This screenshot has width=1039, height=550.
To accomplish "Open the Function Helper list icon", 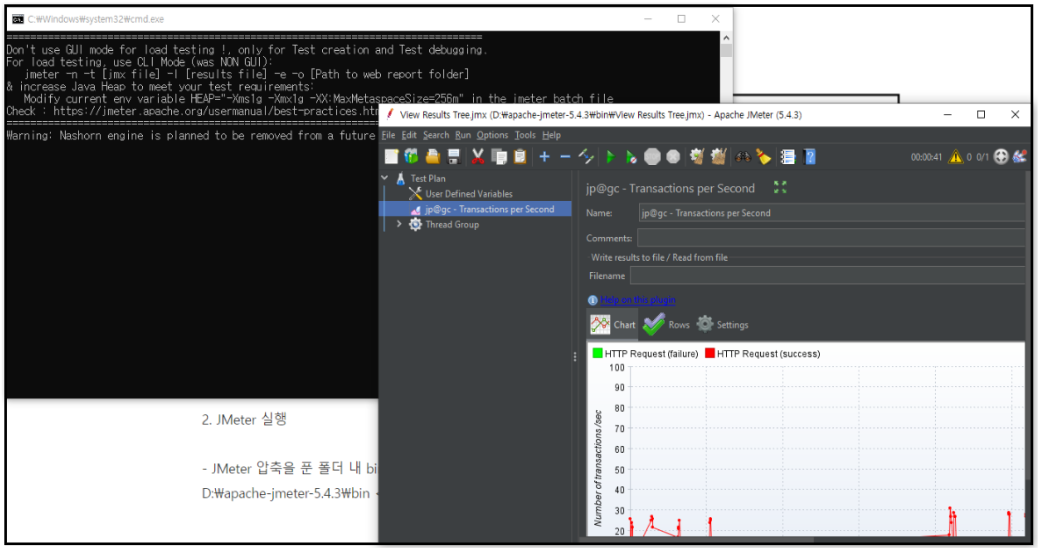I will (787, 157).
